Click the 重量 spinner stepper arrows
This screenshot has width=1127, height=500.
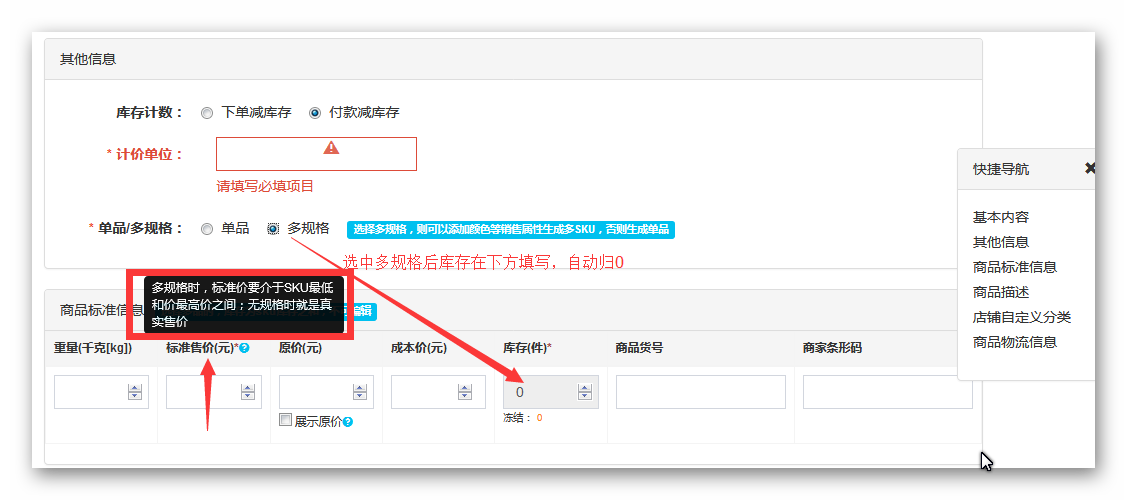[135, 392]
